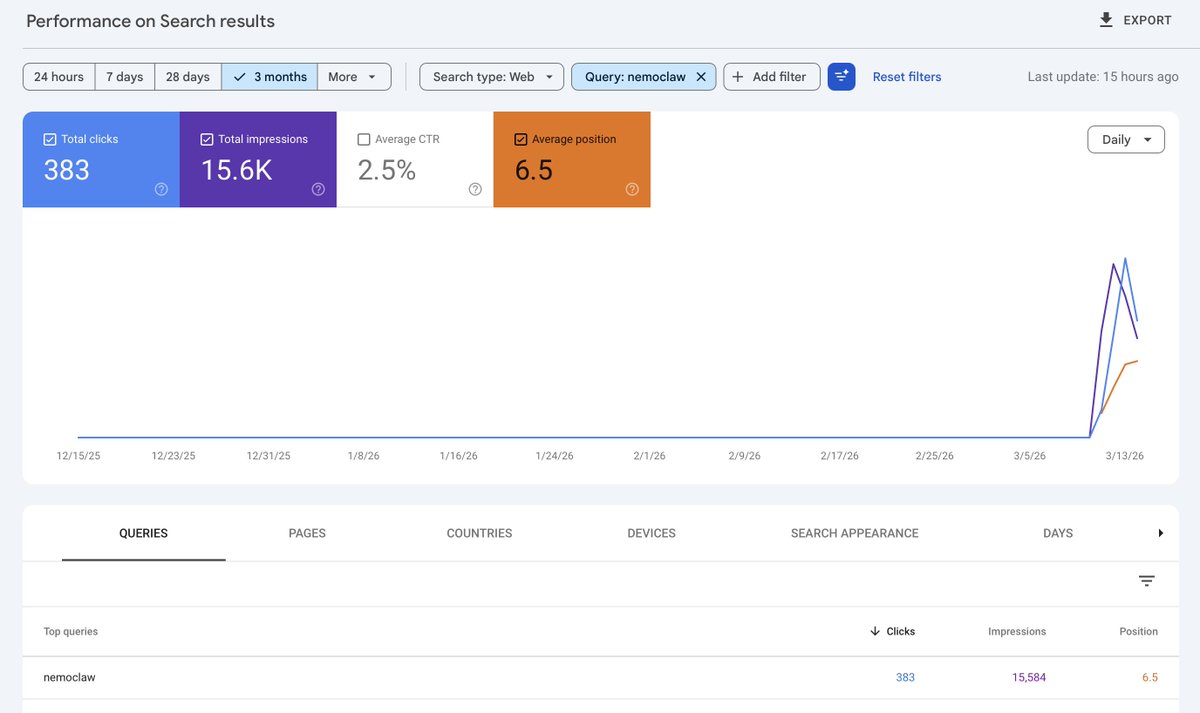Screen dimensions: 1200x713
Task: Click the nemoclaw query row
Action: pos(600,677)
